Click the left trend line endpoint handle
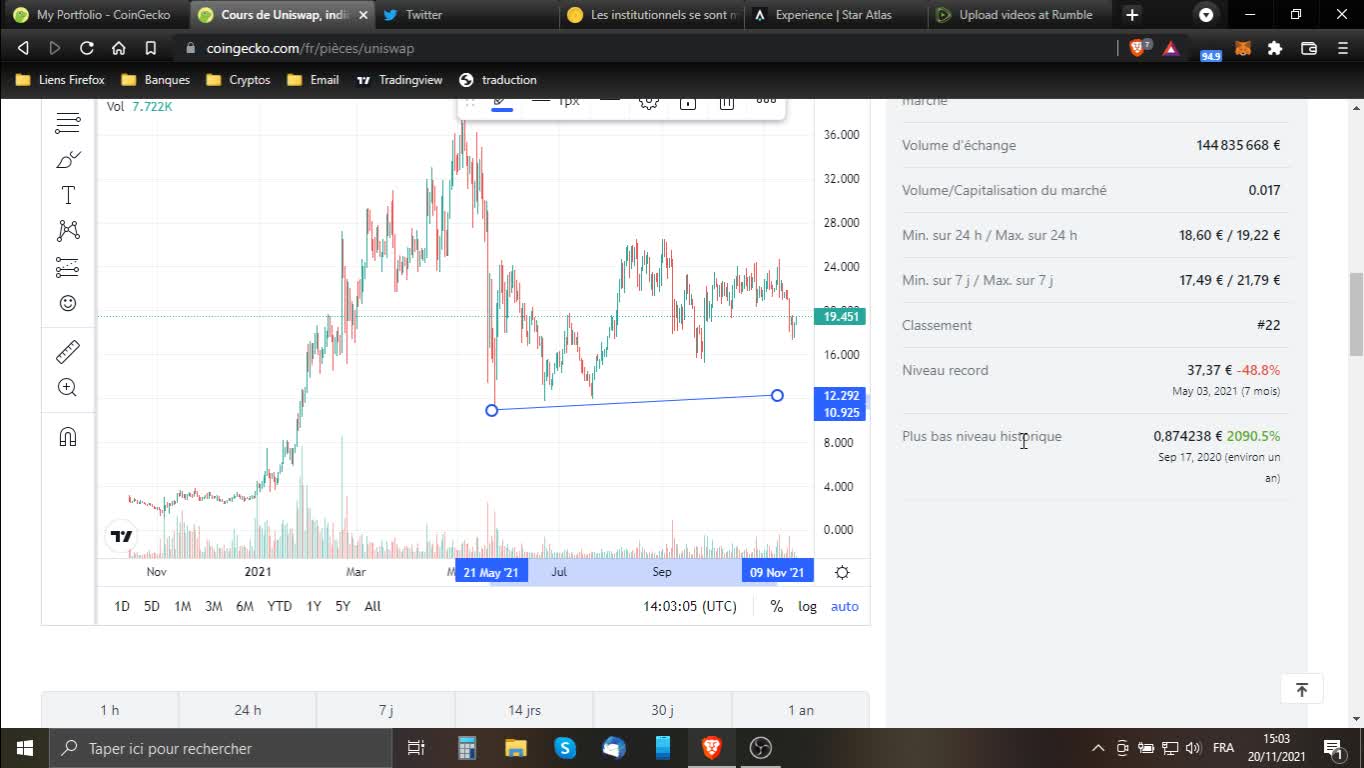The width and height of the screenshot is (1364, 768). tap(491, 410)
